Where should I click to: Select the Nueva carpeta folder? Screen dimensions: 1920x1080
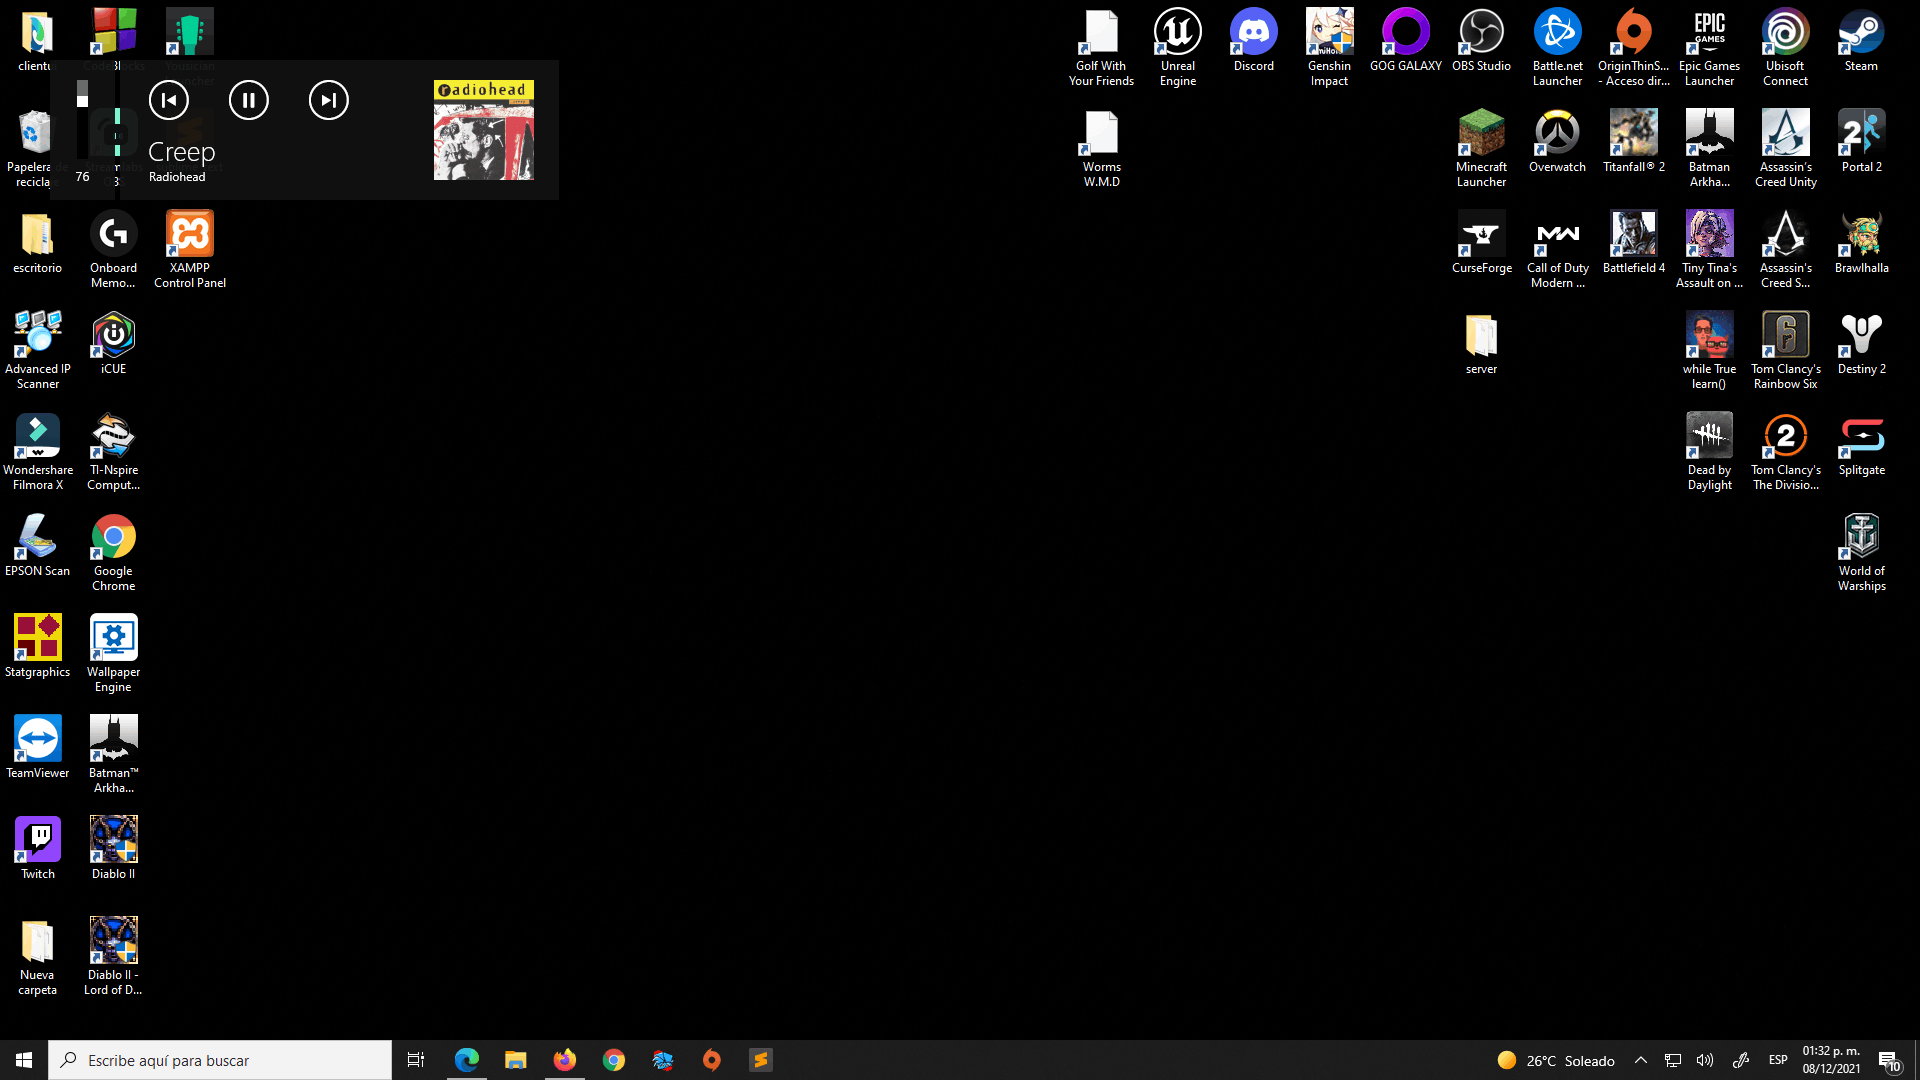38,956
